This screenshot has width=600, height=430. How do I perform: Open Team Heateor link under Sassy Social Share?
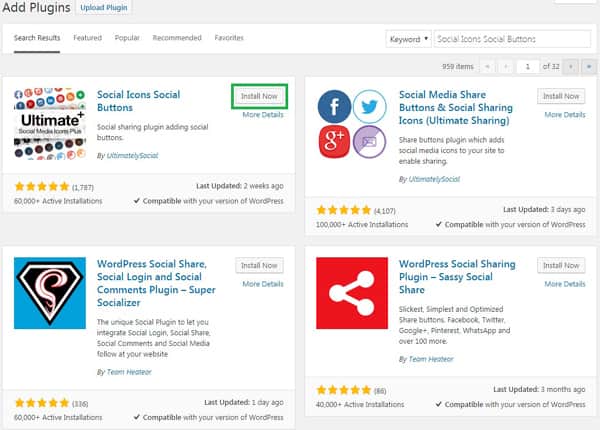point(431,359)
